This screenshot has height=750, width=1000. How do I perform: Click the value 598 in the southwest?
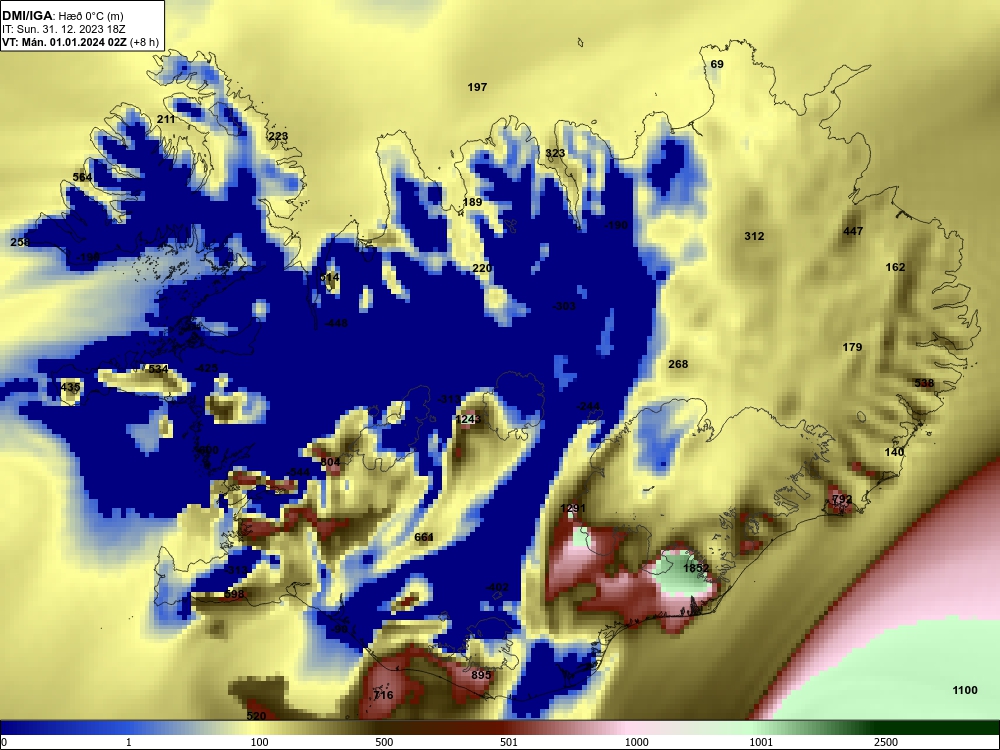(234, 594)
